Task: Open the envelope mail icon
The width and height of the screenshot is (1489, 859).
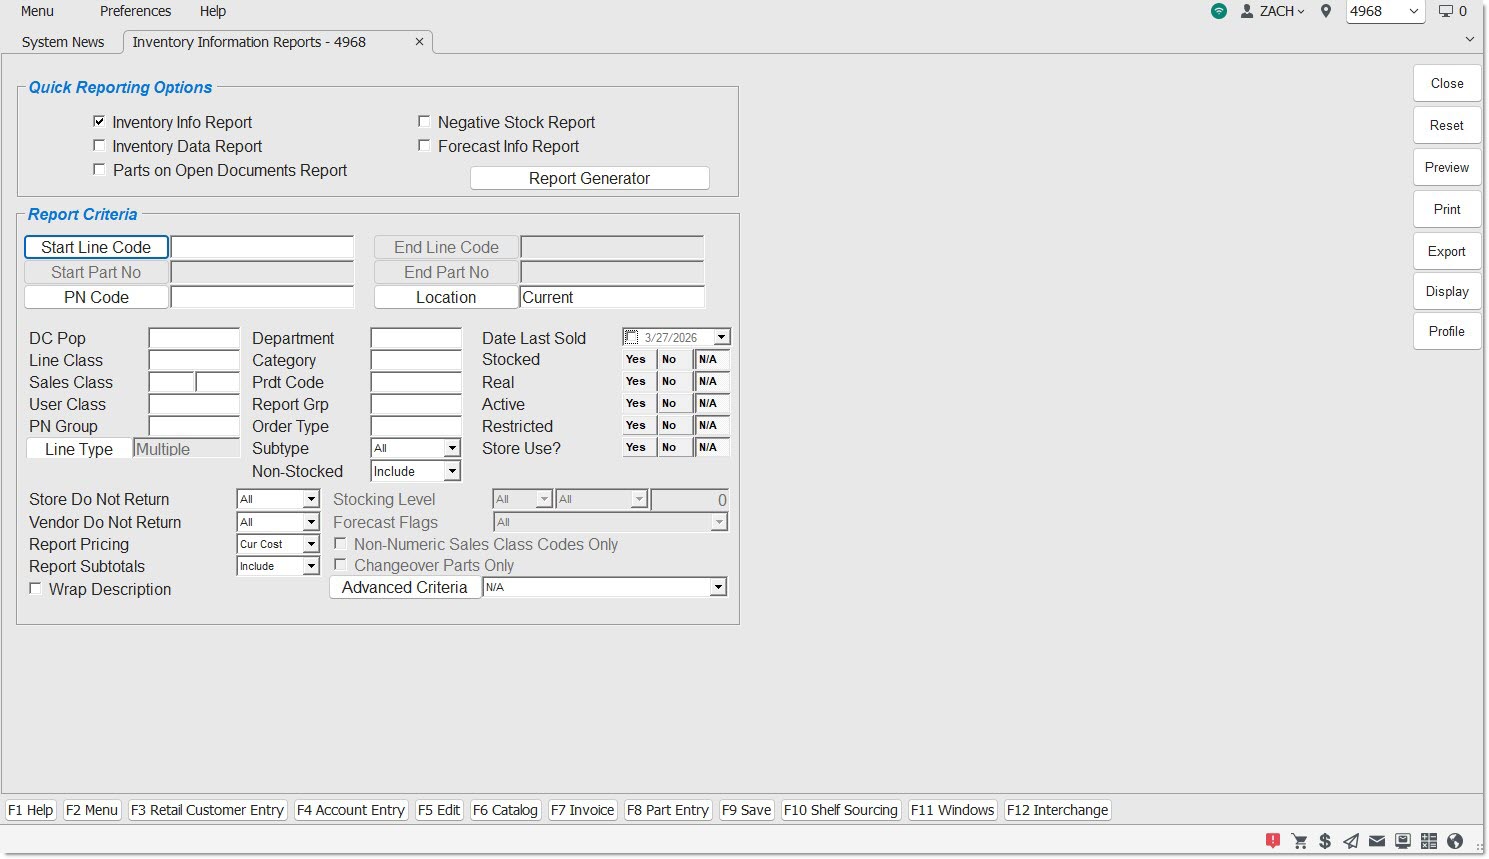Action: coord(1377,841)
